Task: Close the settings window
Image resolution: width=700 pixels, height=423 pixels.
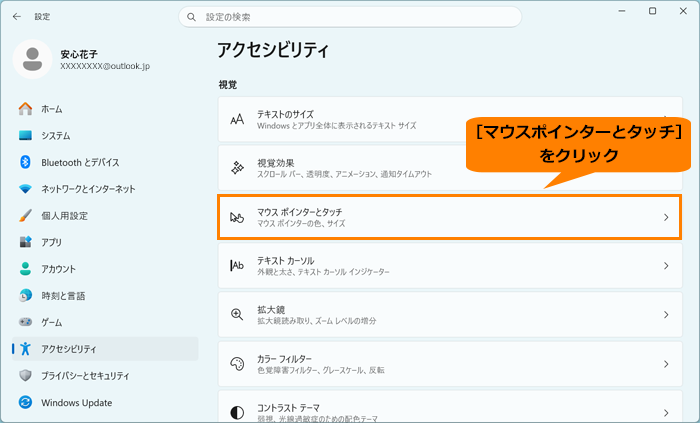Action: point(683,11)
